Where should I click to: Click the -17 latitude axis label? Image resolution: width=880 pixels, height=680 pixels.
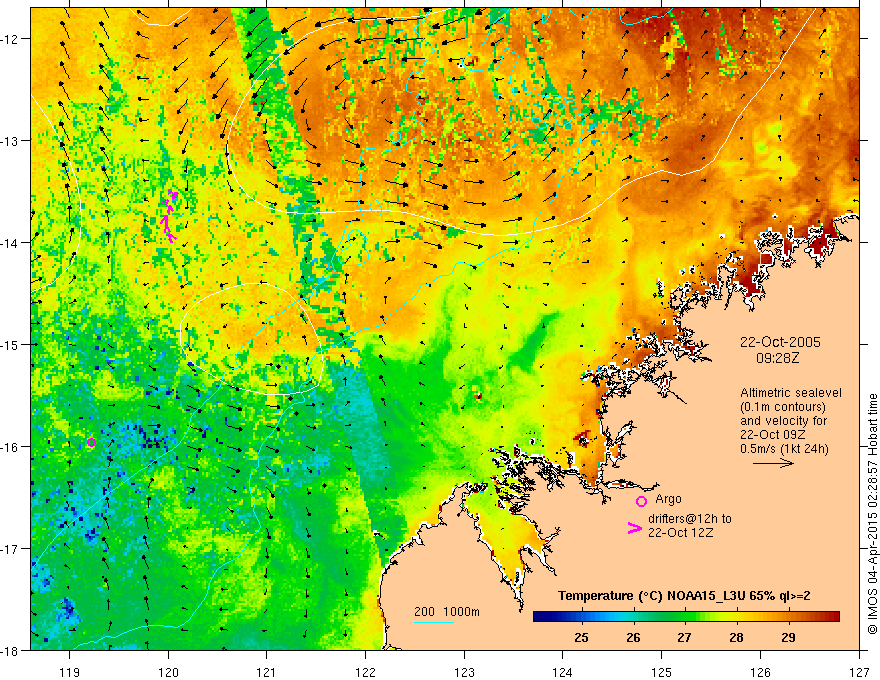11,549
